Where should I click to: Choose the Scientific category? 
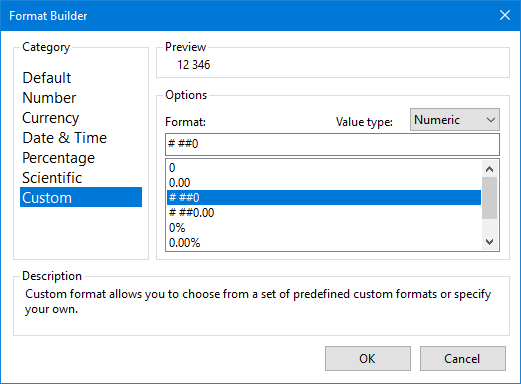click(x=81, y=178)
